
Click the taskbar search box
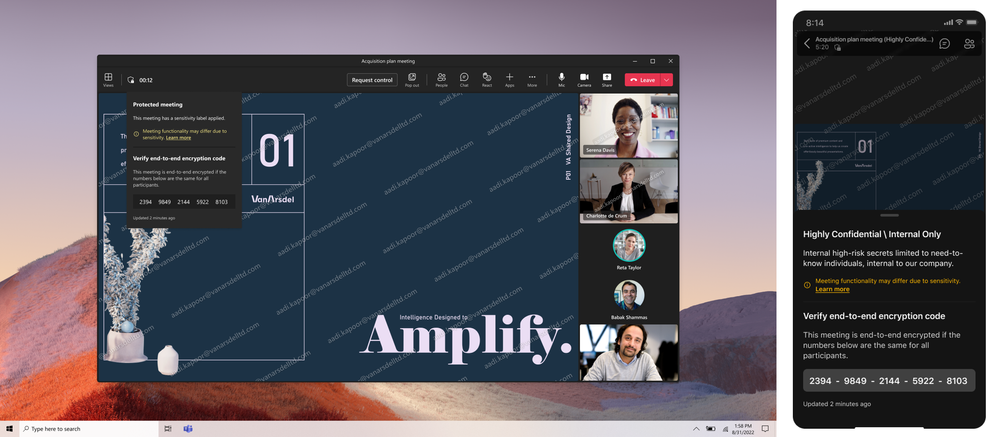[x=89, y=429]
